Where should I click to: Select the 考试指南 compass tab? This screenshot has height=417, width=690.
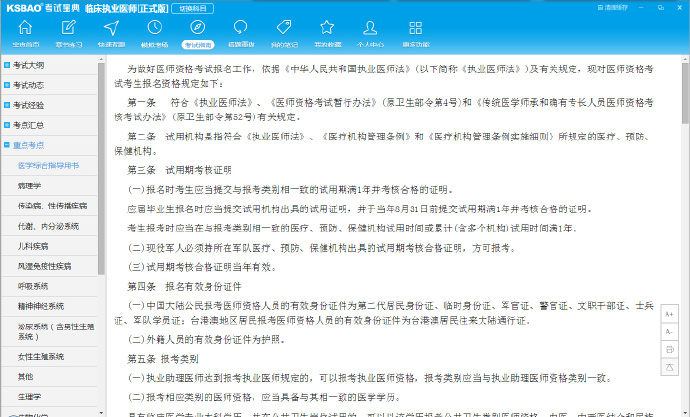click(x=198, y=33)
